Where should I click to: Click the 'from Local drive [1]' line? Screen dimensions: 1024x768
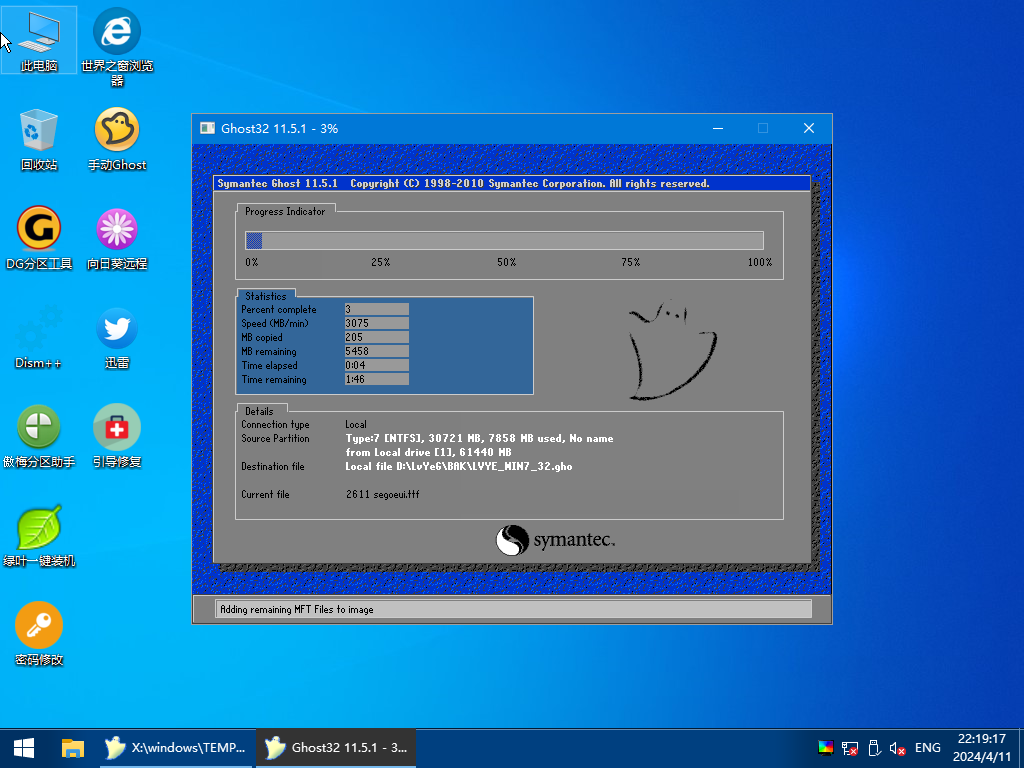pyautogui.click(x=428, y=452)
